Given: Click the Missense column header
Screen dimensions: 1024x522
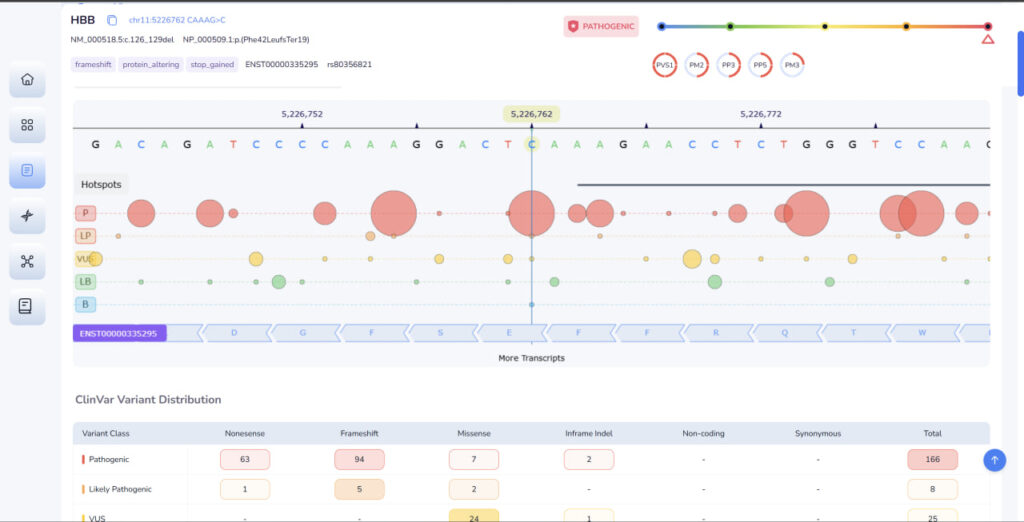Looking at the screenshot, I should point(474,433).
